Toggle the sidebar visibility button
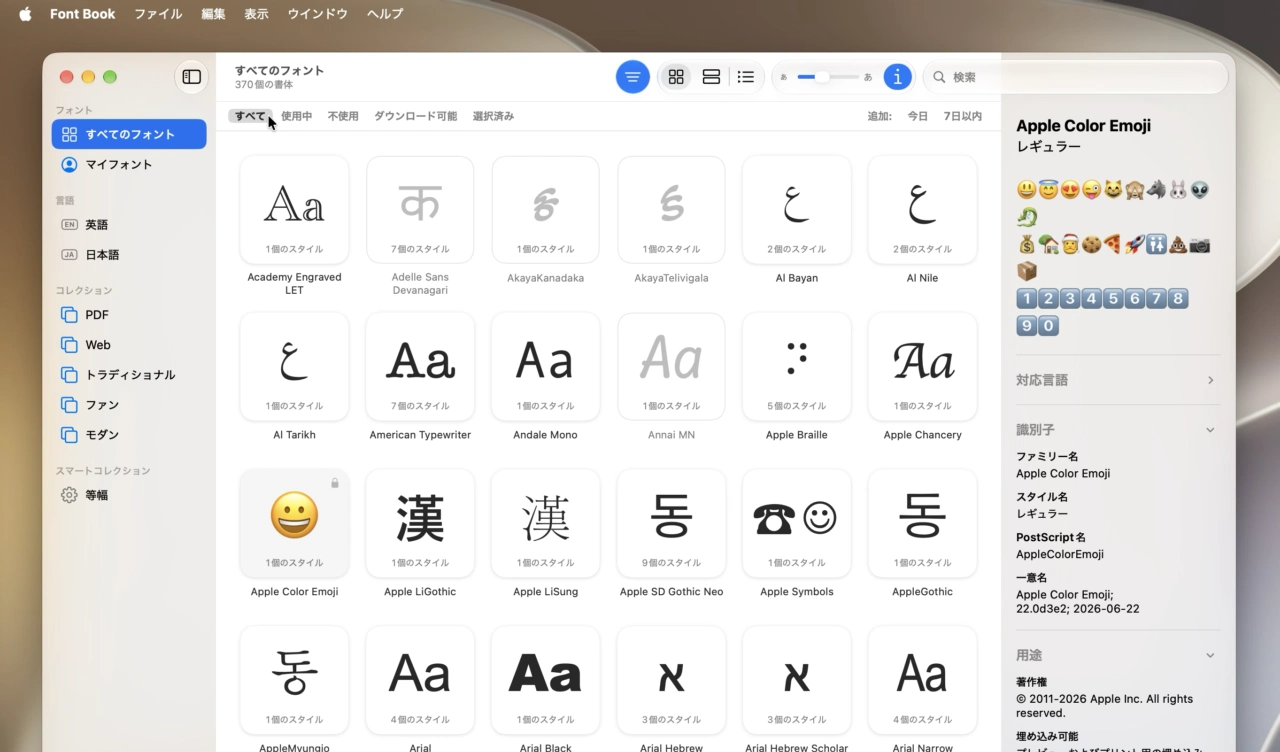The image size is (1280, 752). click(191, 77)
